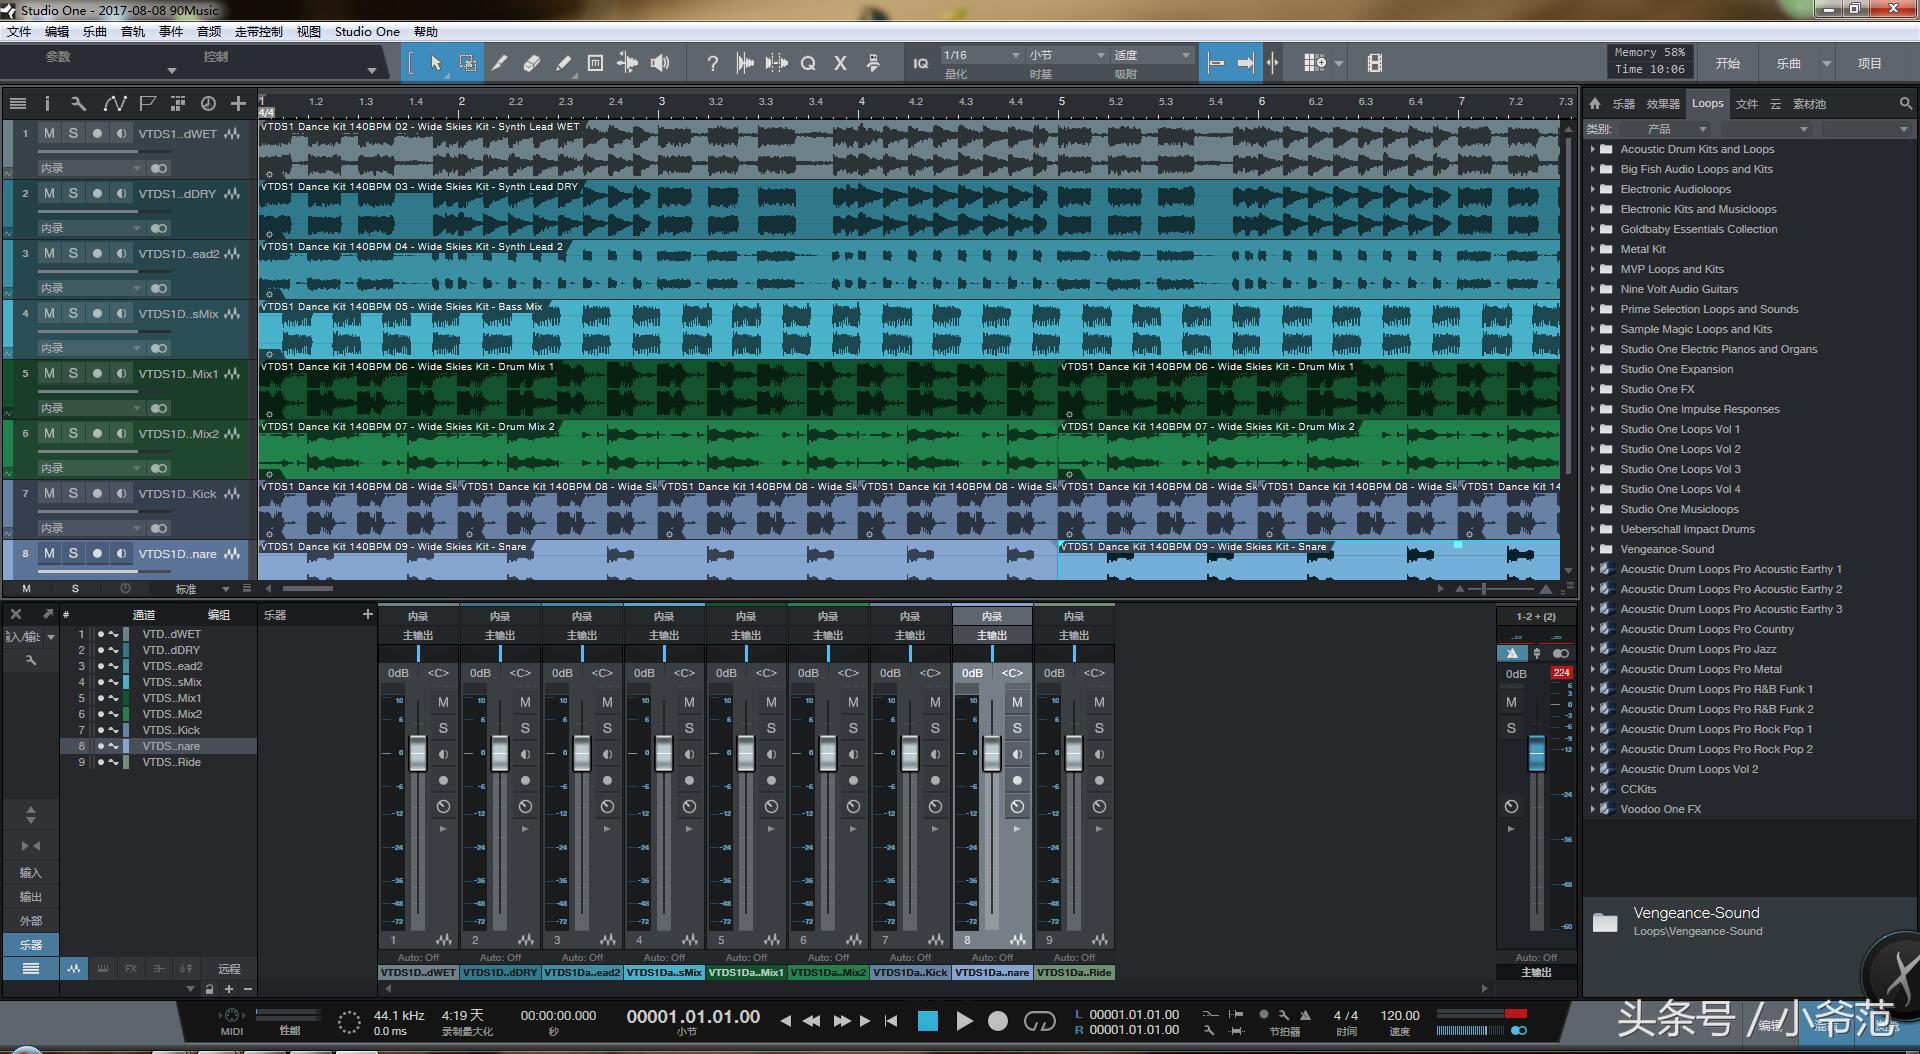The height and width of the screenshot is (1054, 1920).
Task: Open the Inspector (i) icon
Action: pyautogui.click(x=46, y=103)
